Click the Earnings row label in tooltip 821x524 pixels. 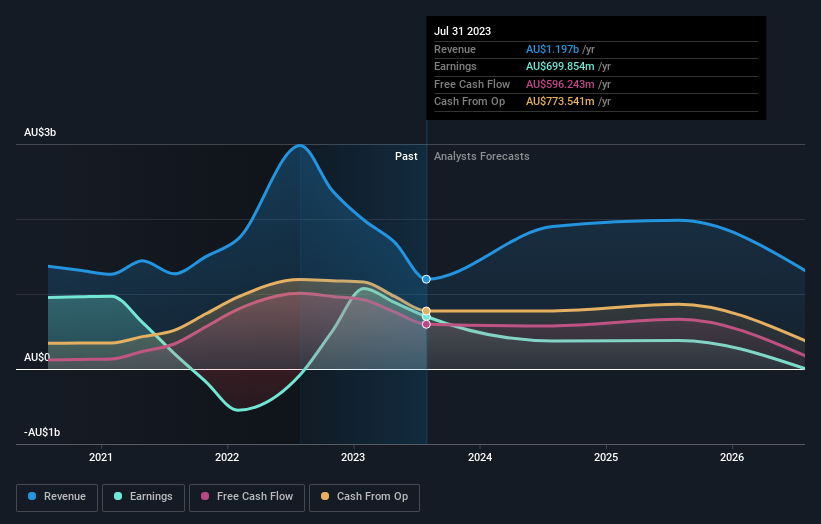pyautogui.click(x=455, y=66)
